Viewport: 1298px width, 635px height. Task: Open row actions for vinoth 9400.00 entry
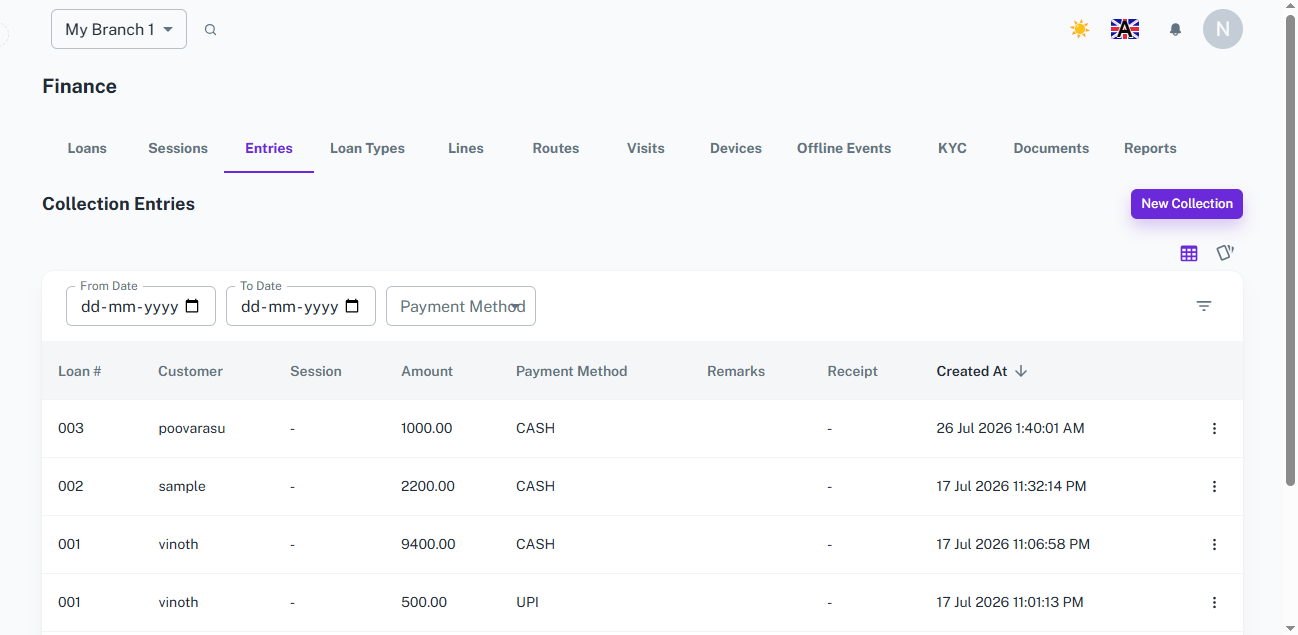click(1215, 544)
